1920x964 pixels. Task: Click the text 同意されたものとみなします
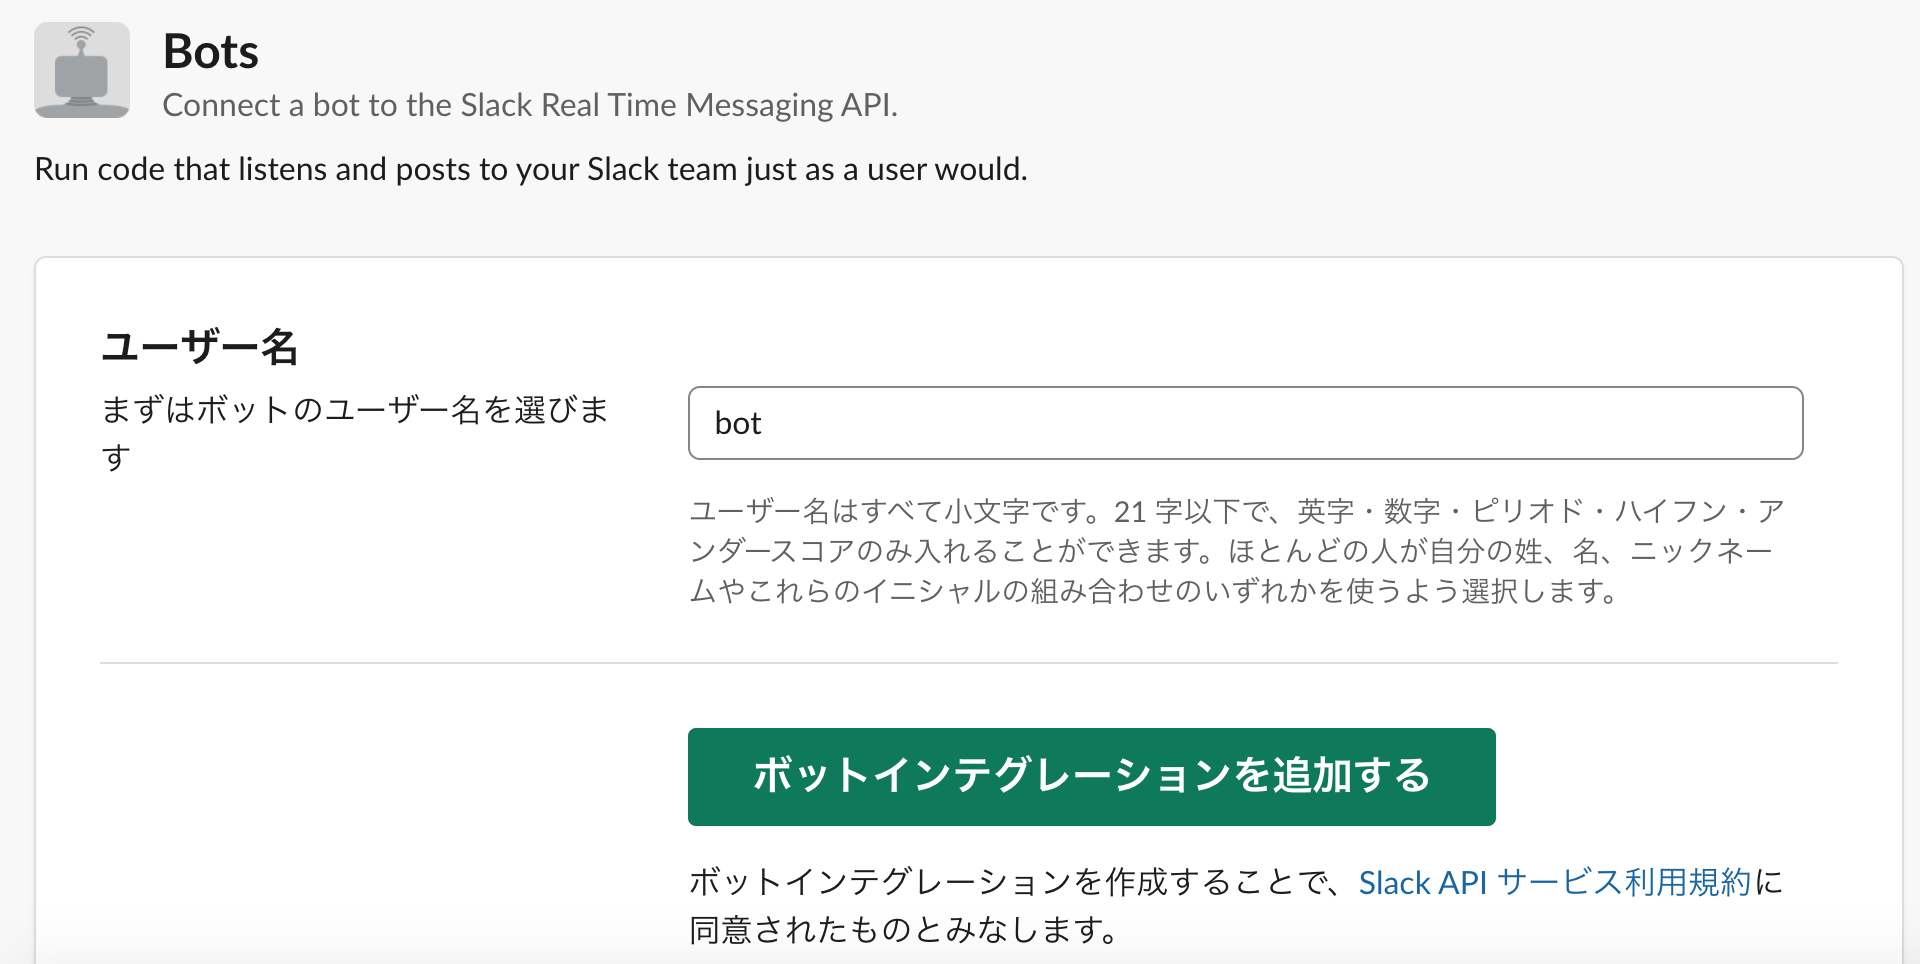coord(903,931)
